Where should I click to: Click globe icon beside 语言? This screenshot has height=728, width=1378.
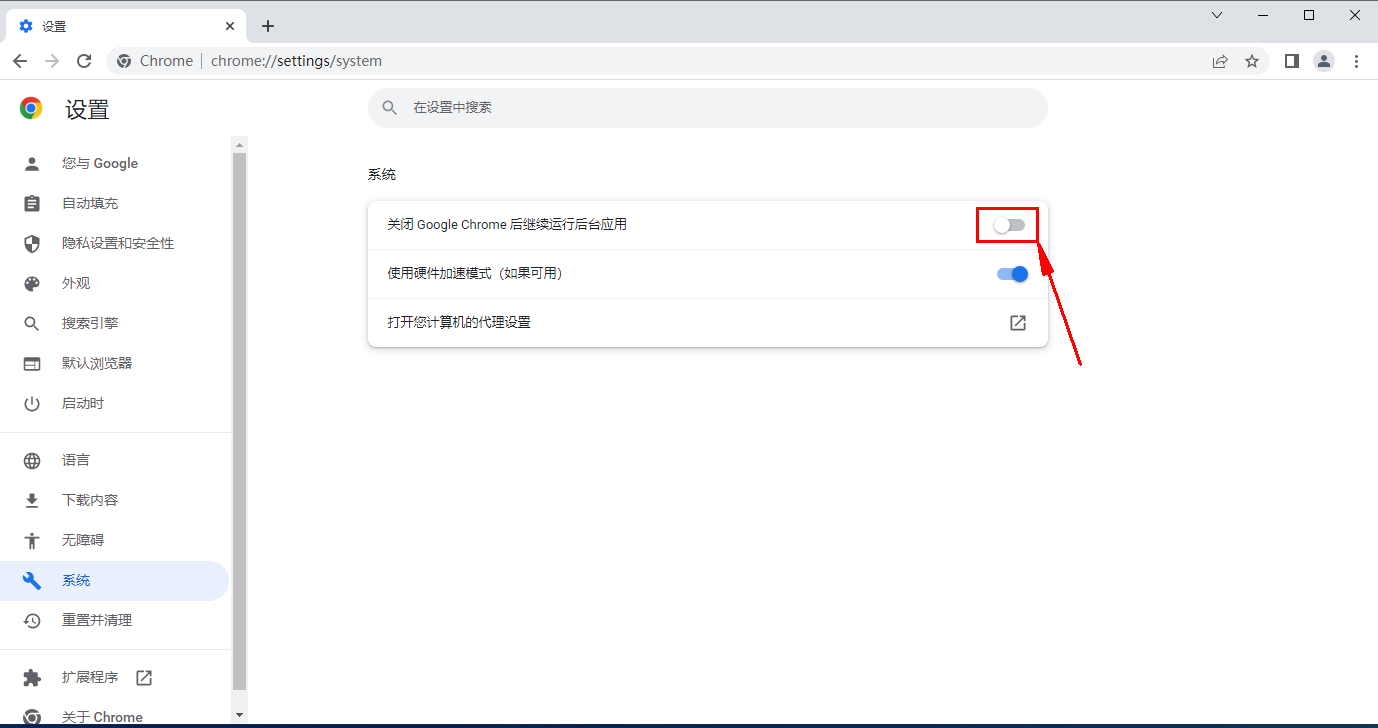[32, 460]
